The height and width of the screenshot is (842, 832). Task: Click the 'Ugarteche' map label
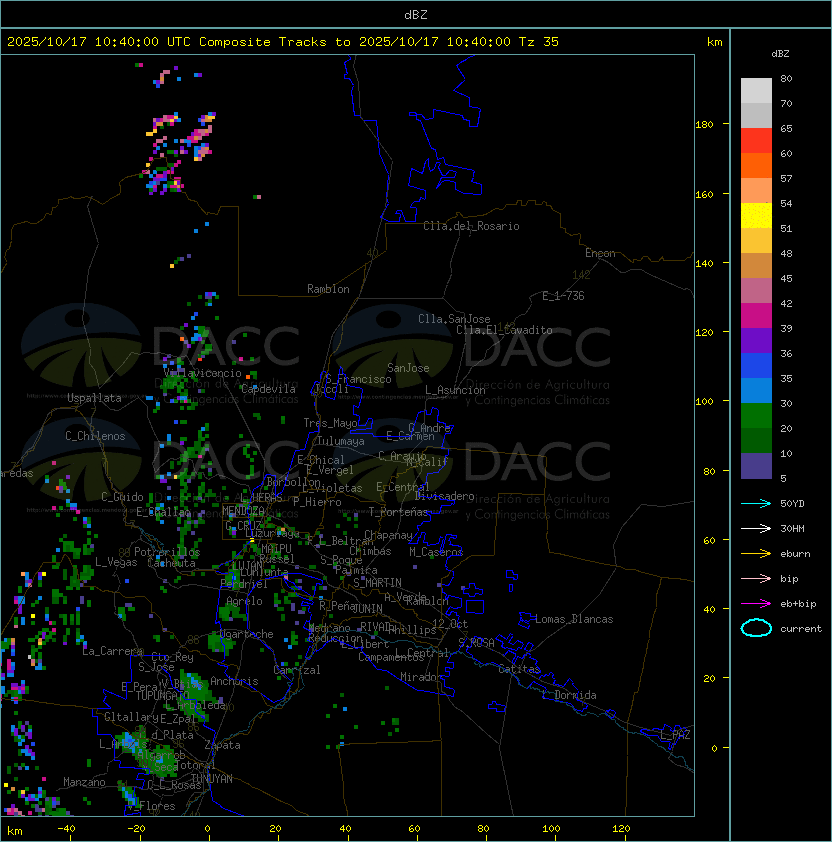click(246, 634)
